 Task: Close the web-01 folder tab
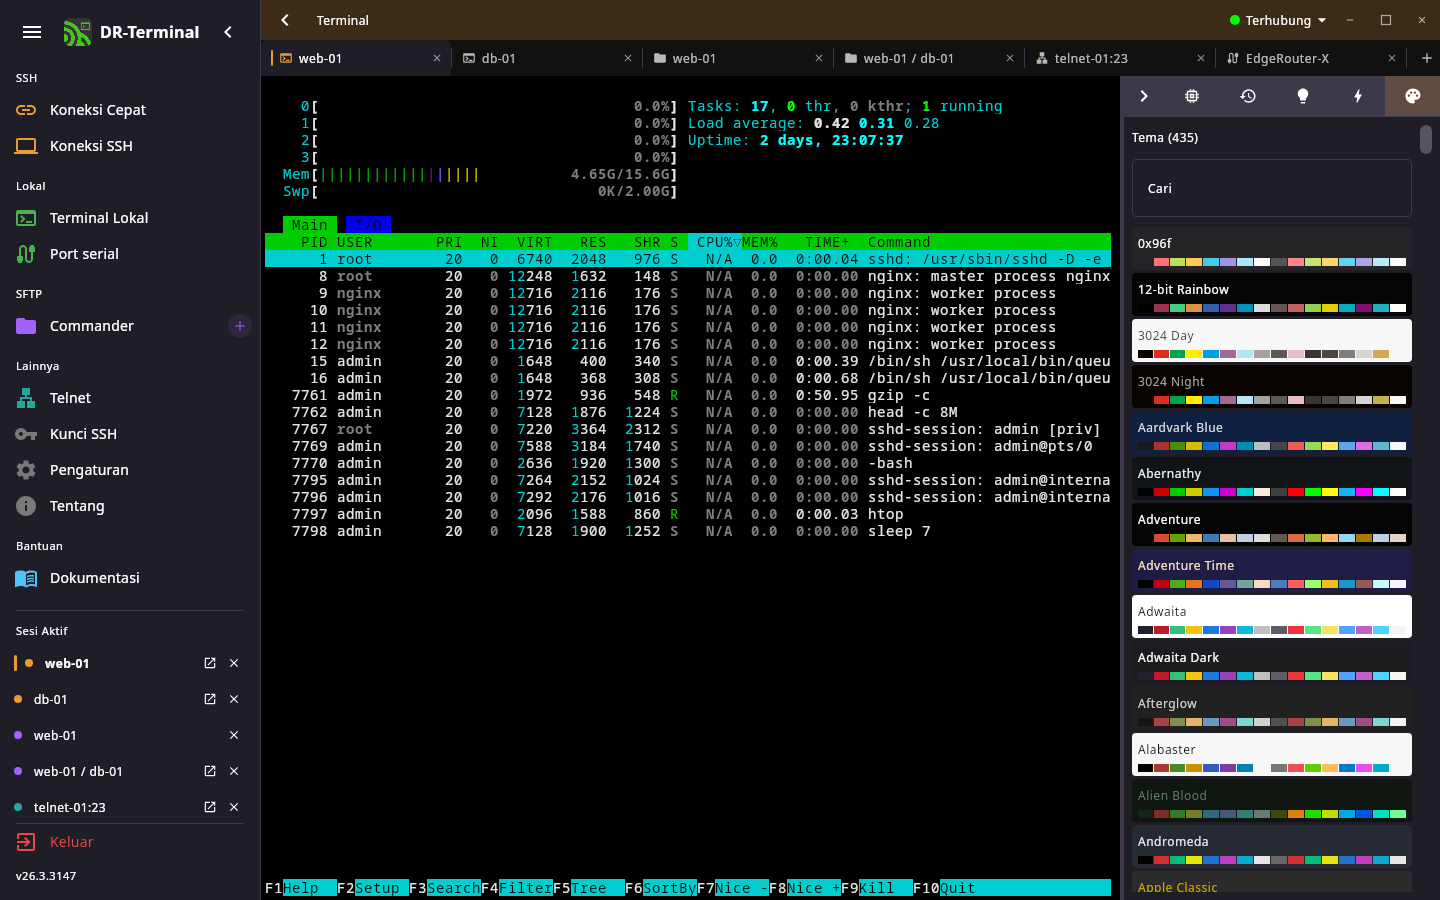pos(819,58)
